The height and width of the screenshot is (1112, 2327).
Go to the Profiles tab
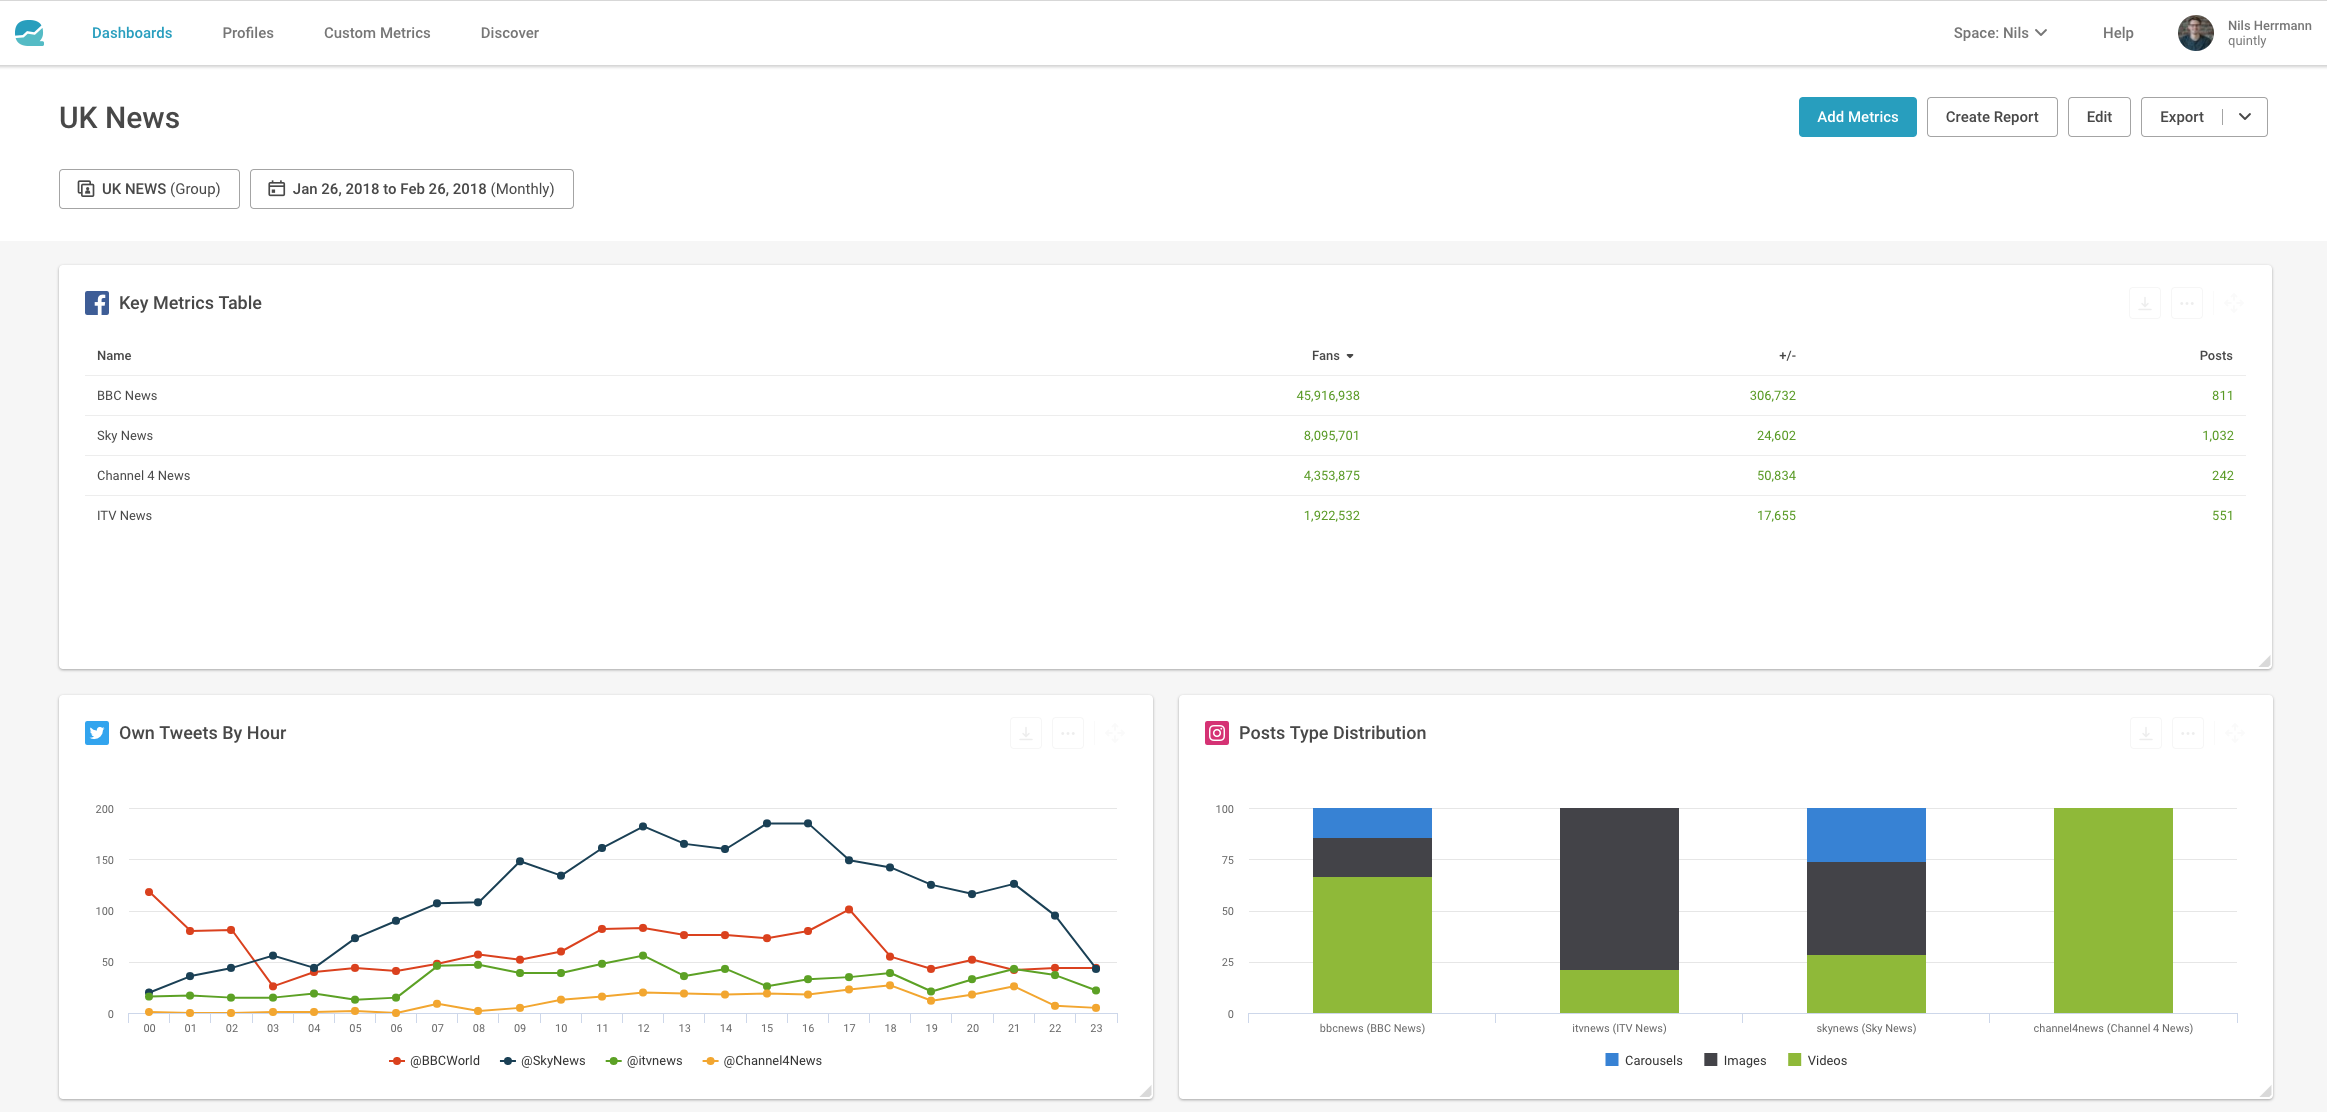[248, 33]
